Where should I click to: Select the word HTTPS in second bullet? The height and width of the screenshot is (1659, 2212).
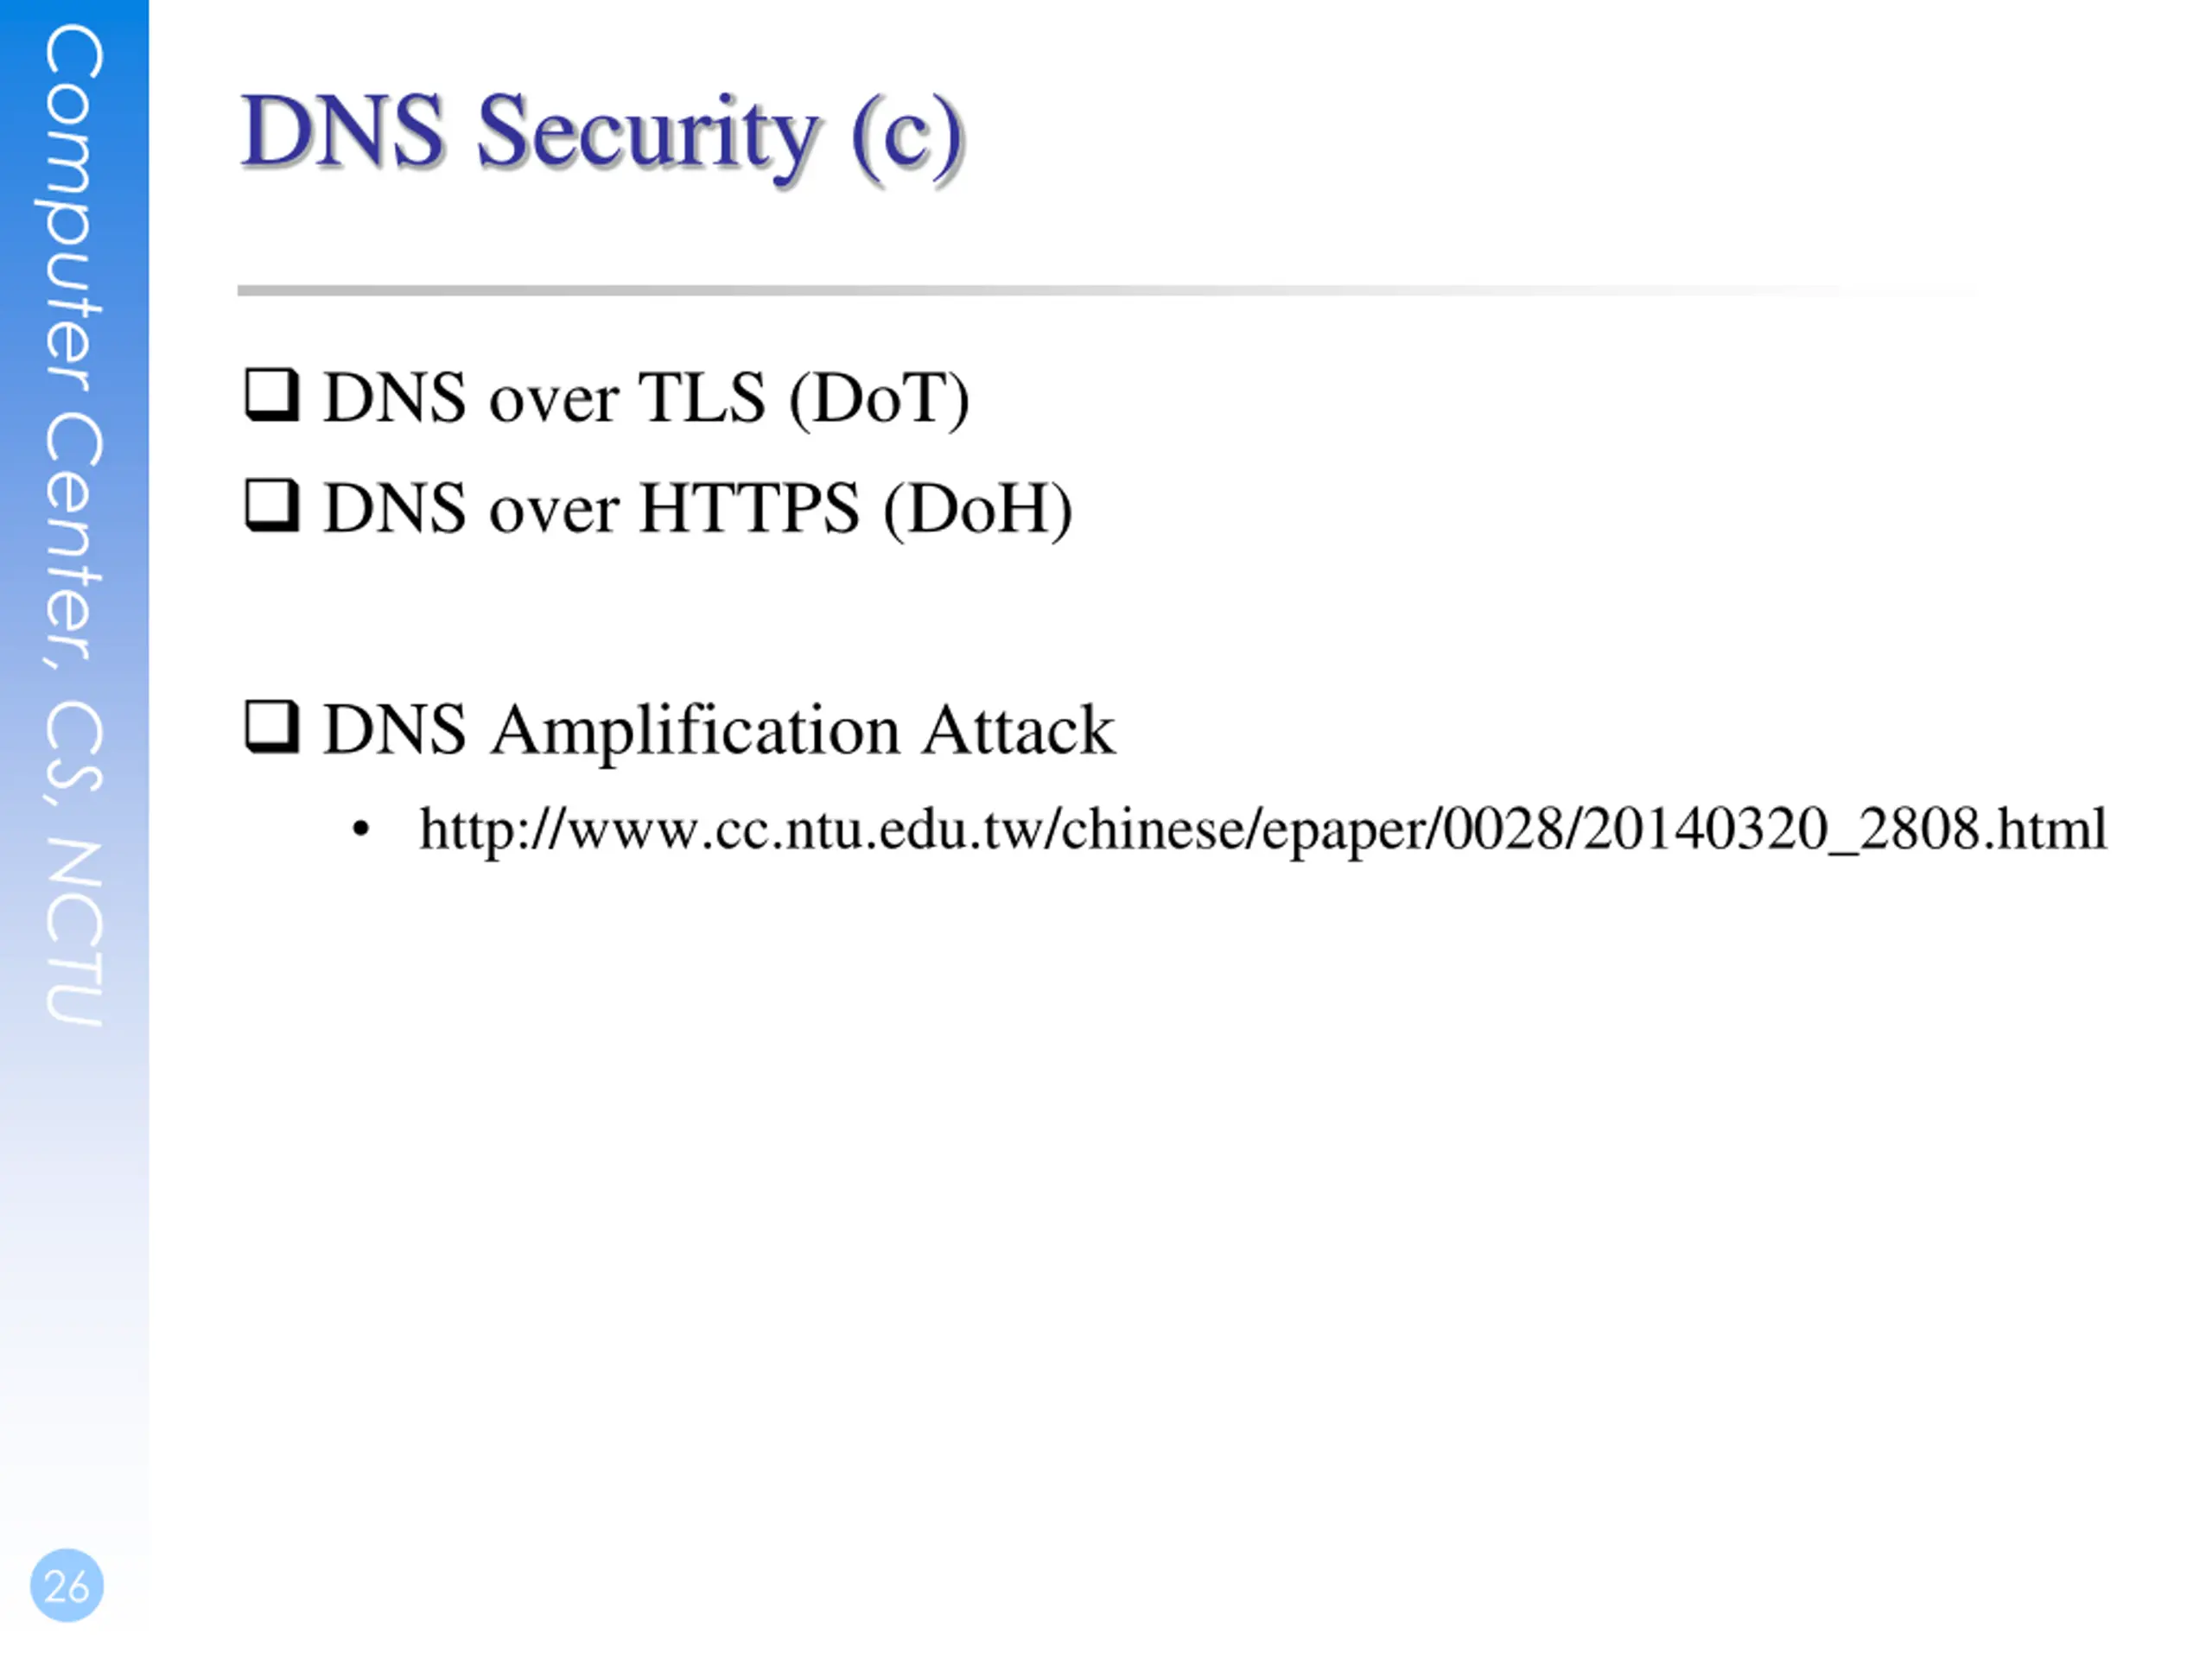click(x=749, y=508)
